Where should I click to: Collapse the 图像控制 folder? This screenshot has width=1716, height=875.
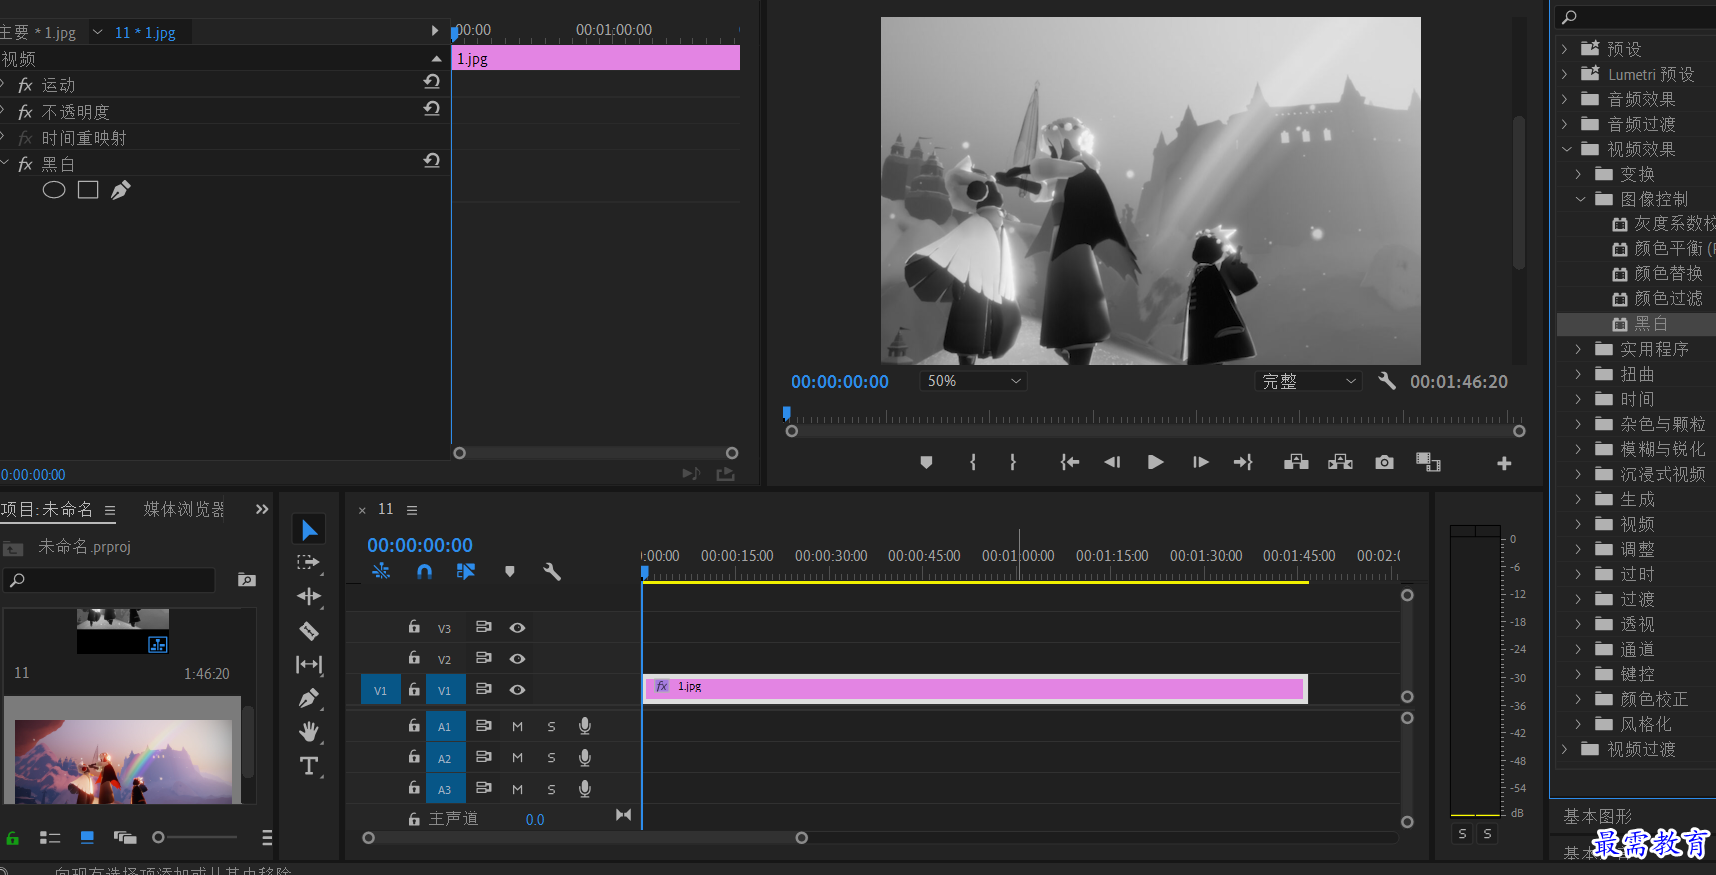[x=1580, y=199]
